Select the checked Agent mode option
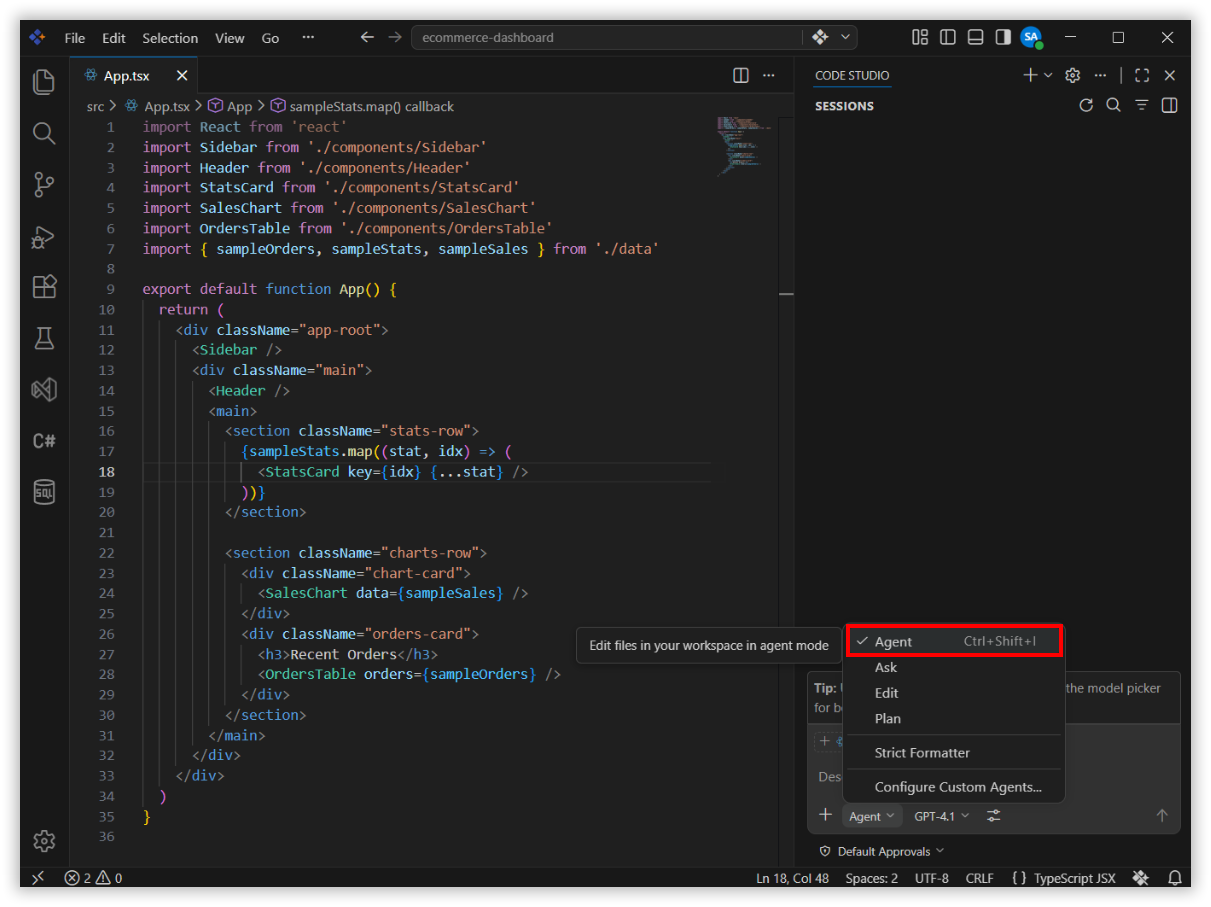This screenshot has width=1211, height=907. pos(954,641)
